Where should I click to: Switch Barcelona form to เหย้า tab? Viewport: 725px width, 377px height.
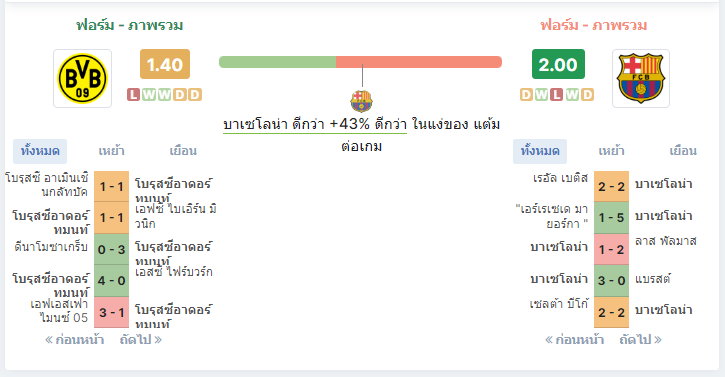coord(611,151)
